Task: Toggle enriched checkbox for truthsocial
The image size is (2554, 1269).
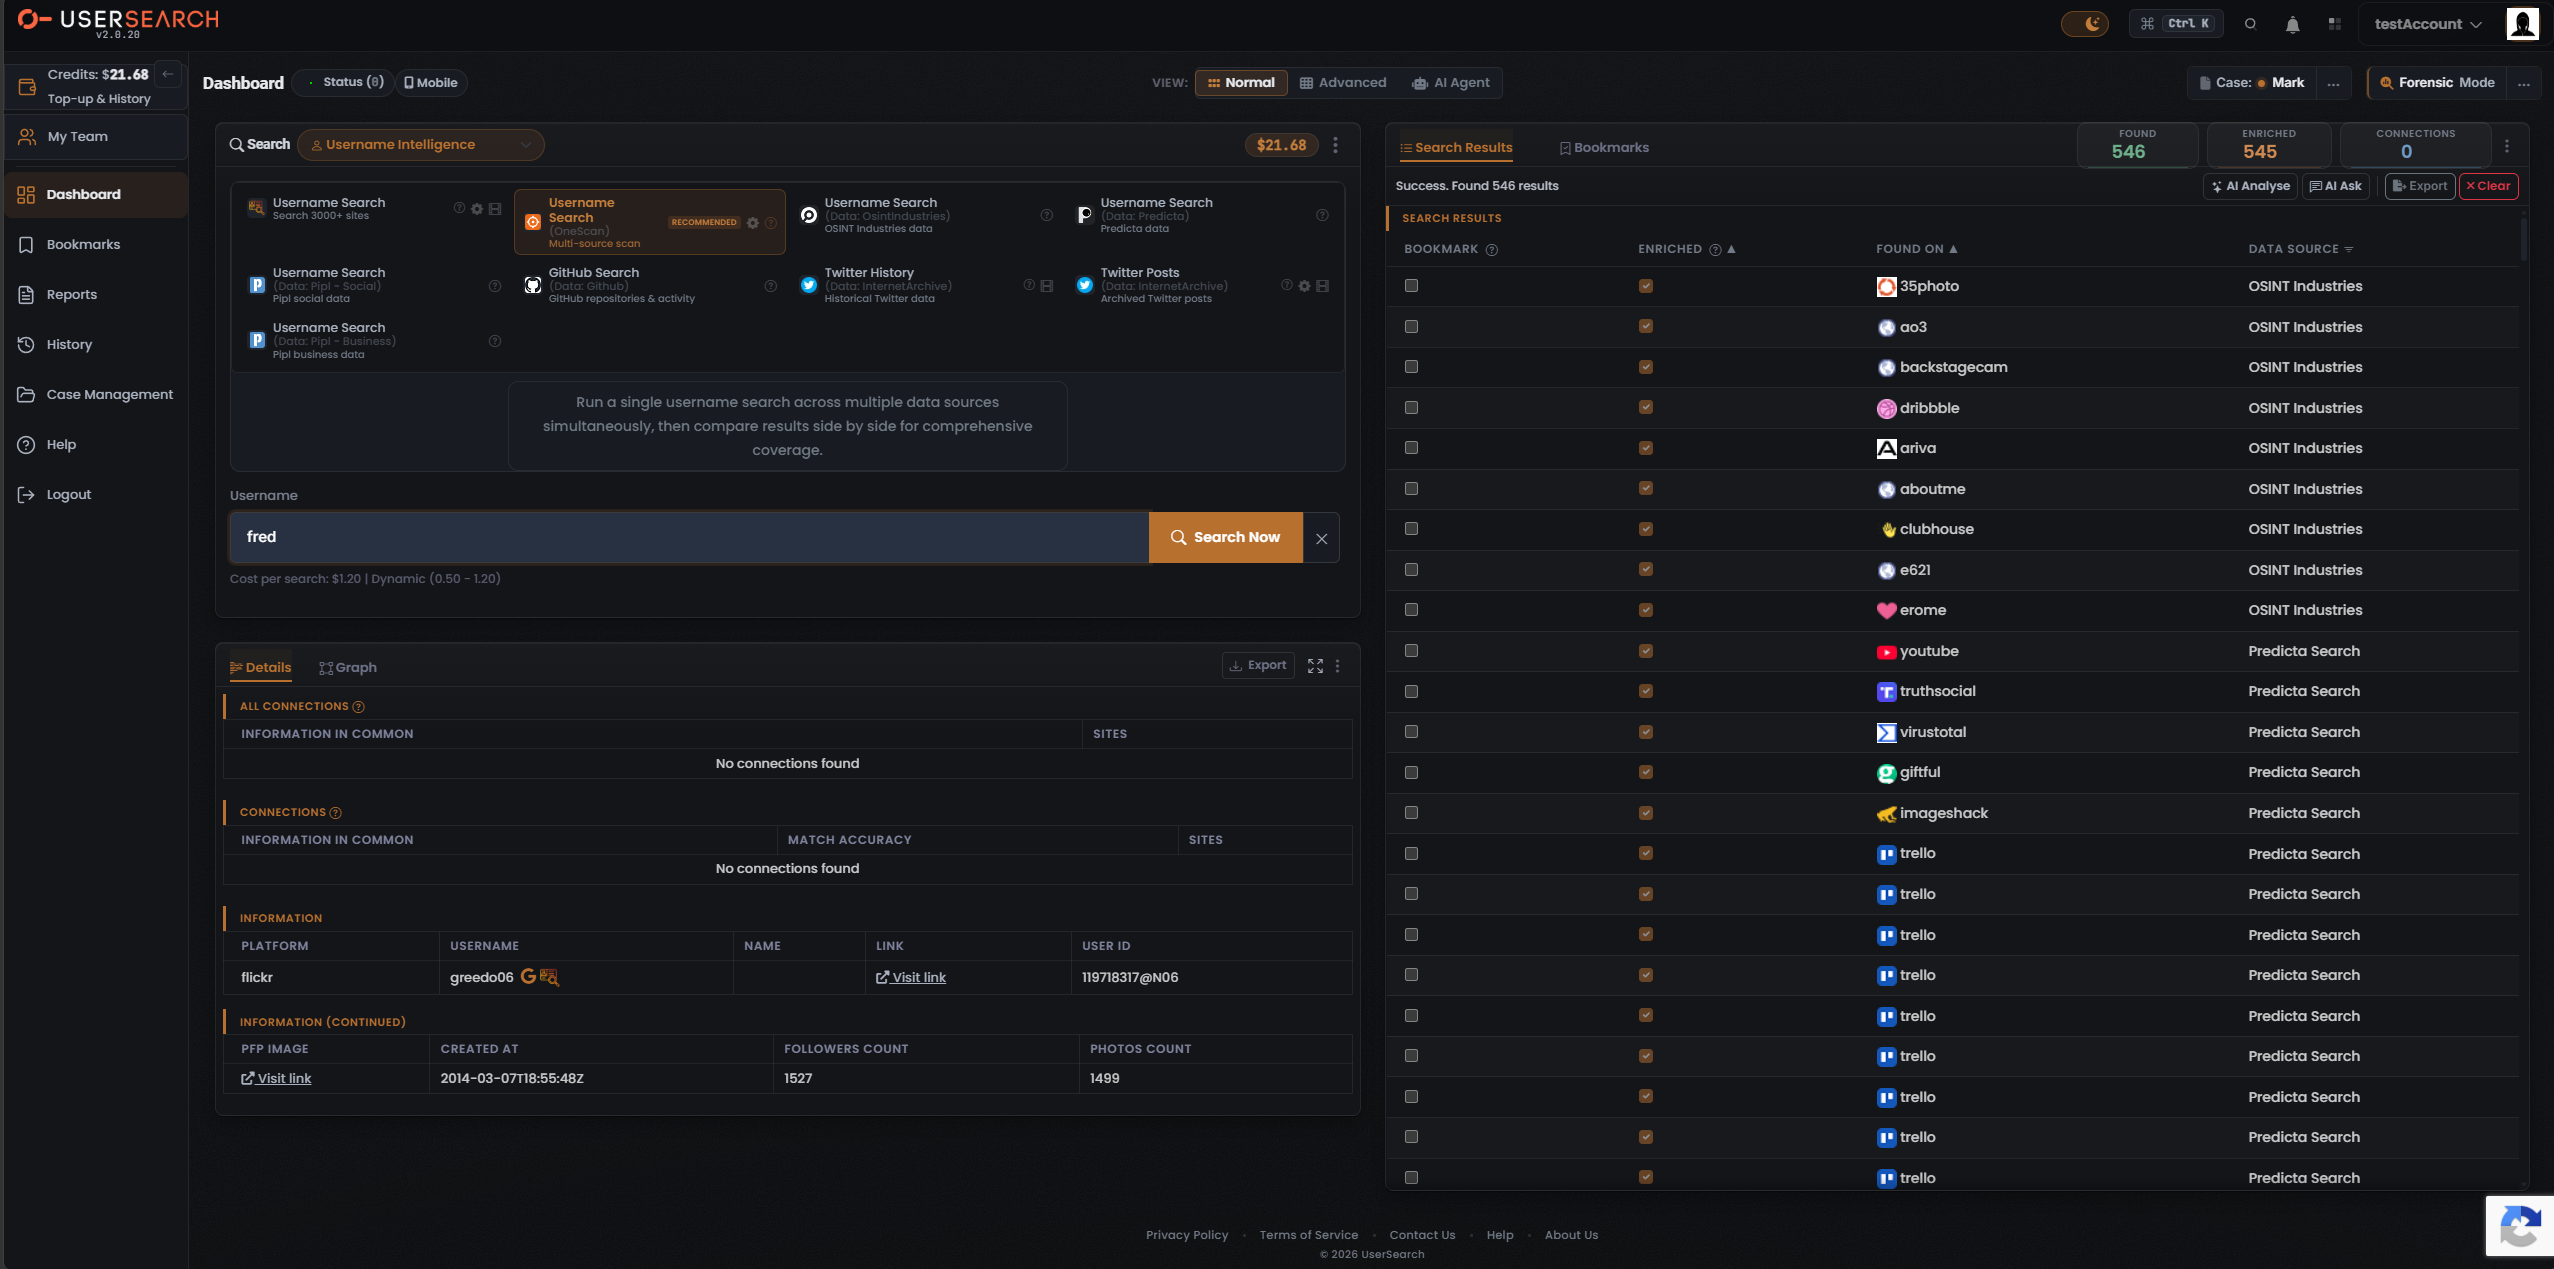Action: point(1646,691)
